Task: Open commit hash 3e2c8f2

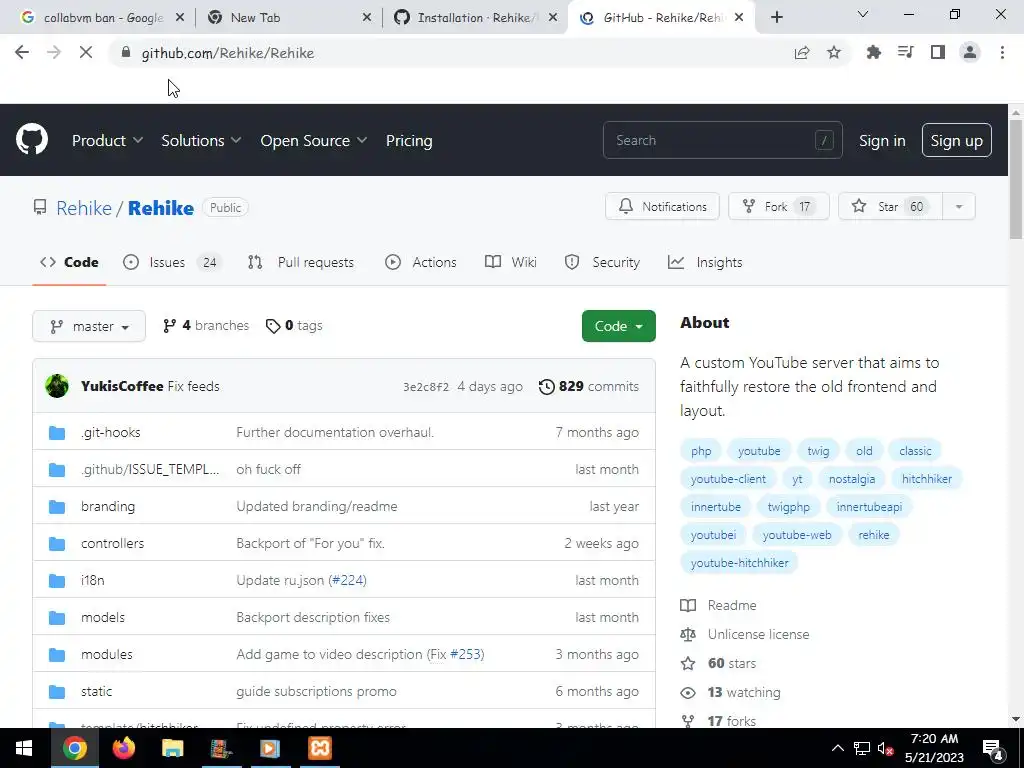Action: tap(426, 387)
